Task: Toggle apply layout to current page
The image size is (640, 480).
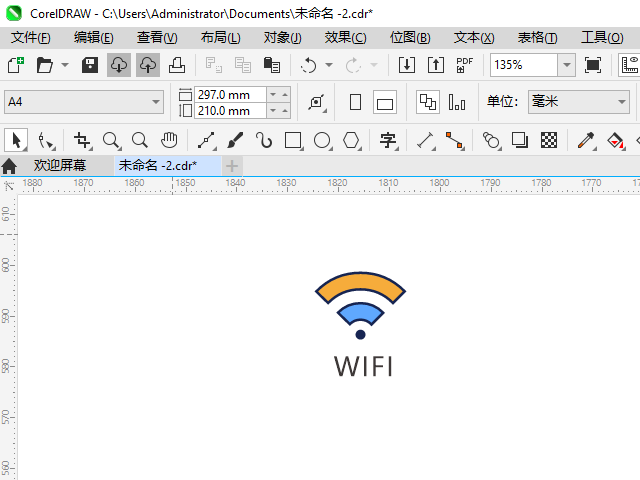Action: click(457, 102)
